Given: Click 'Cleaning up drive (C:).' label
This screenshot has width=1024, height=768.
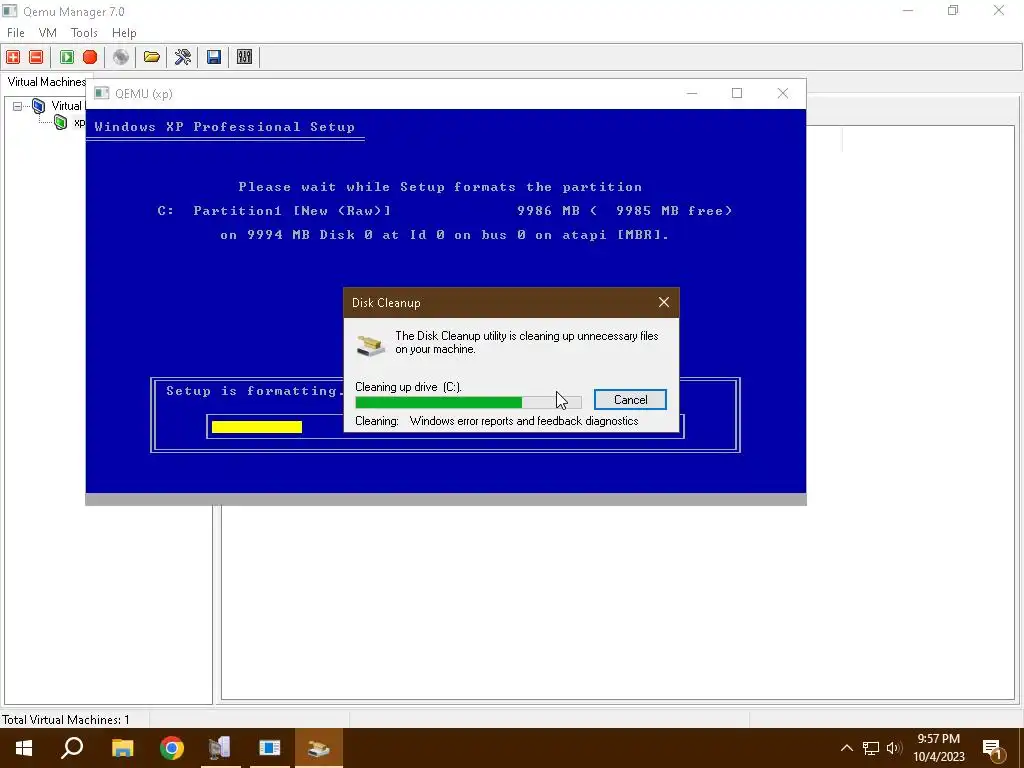Looking at the screenshot, I should click(408, 387).
